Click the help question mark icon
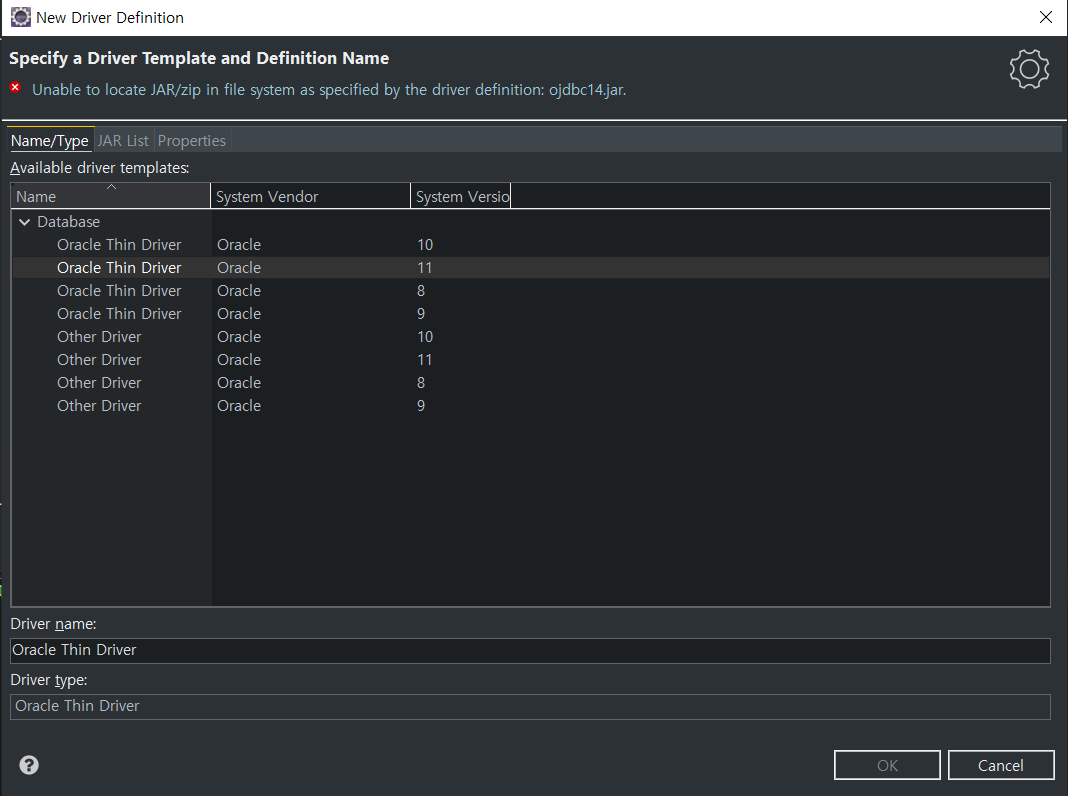The height and width of the screenshot is (796, 1068). pyautogui.click(x=29, y=765)
